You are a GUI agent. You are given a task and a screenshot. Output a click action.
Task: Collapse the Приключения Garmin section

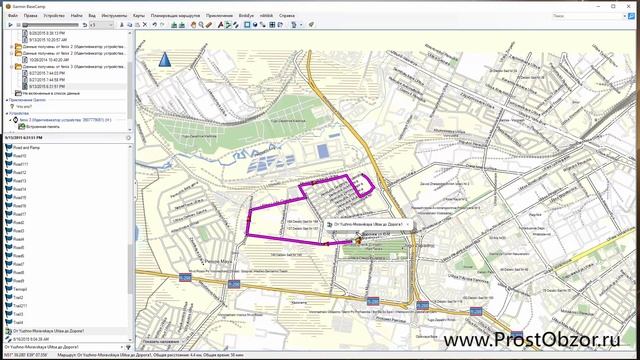point(7,100)
